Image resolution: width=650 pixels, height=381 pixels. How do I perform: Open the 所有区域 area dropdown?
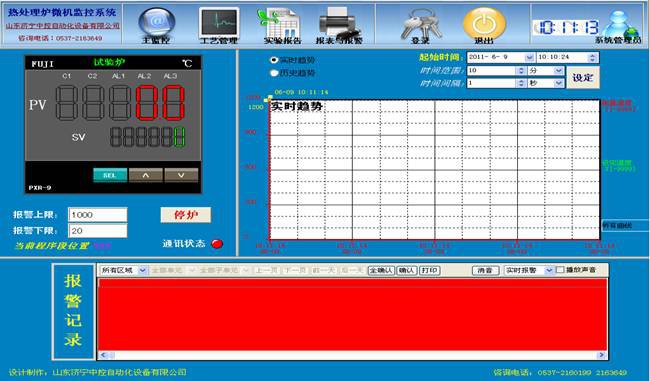[142, 270]
